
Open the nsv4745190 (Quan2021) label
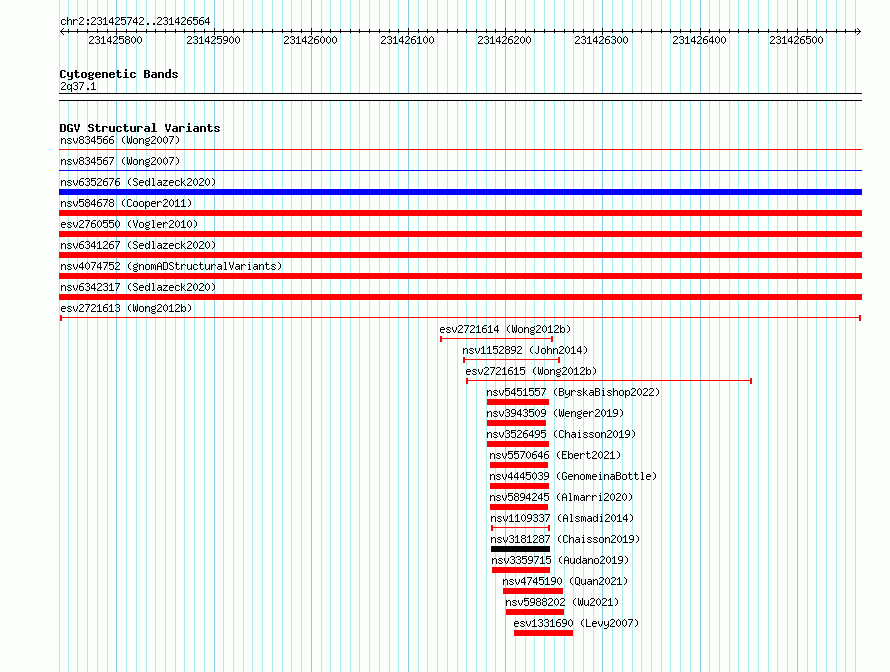pos(565,581)
